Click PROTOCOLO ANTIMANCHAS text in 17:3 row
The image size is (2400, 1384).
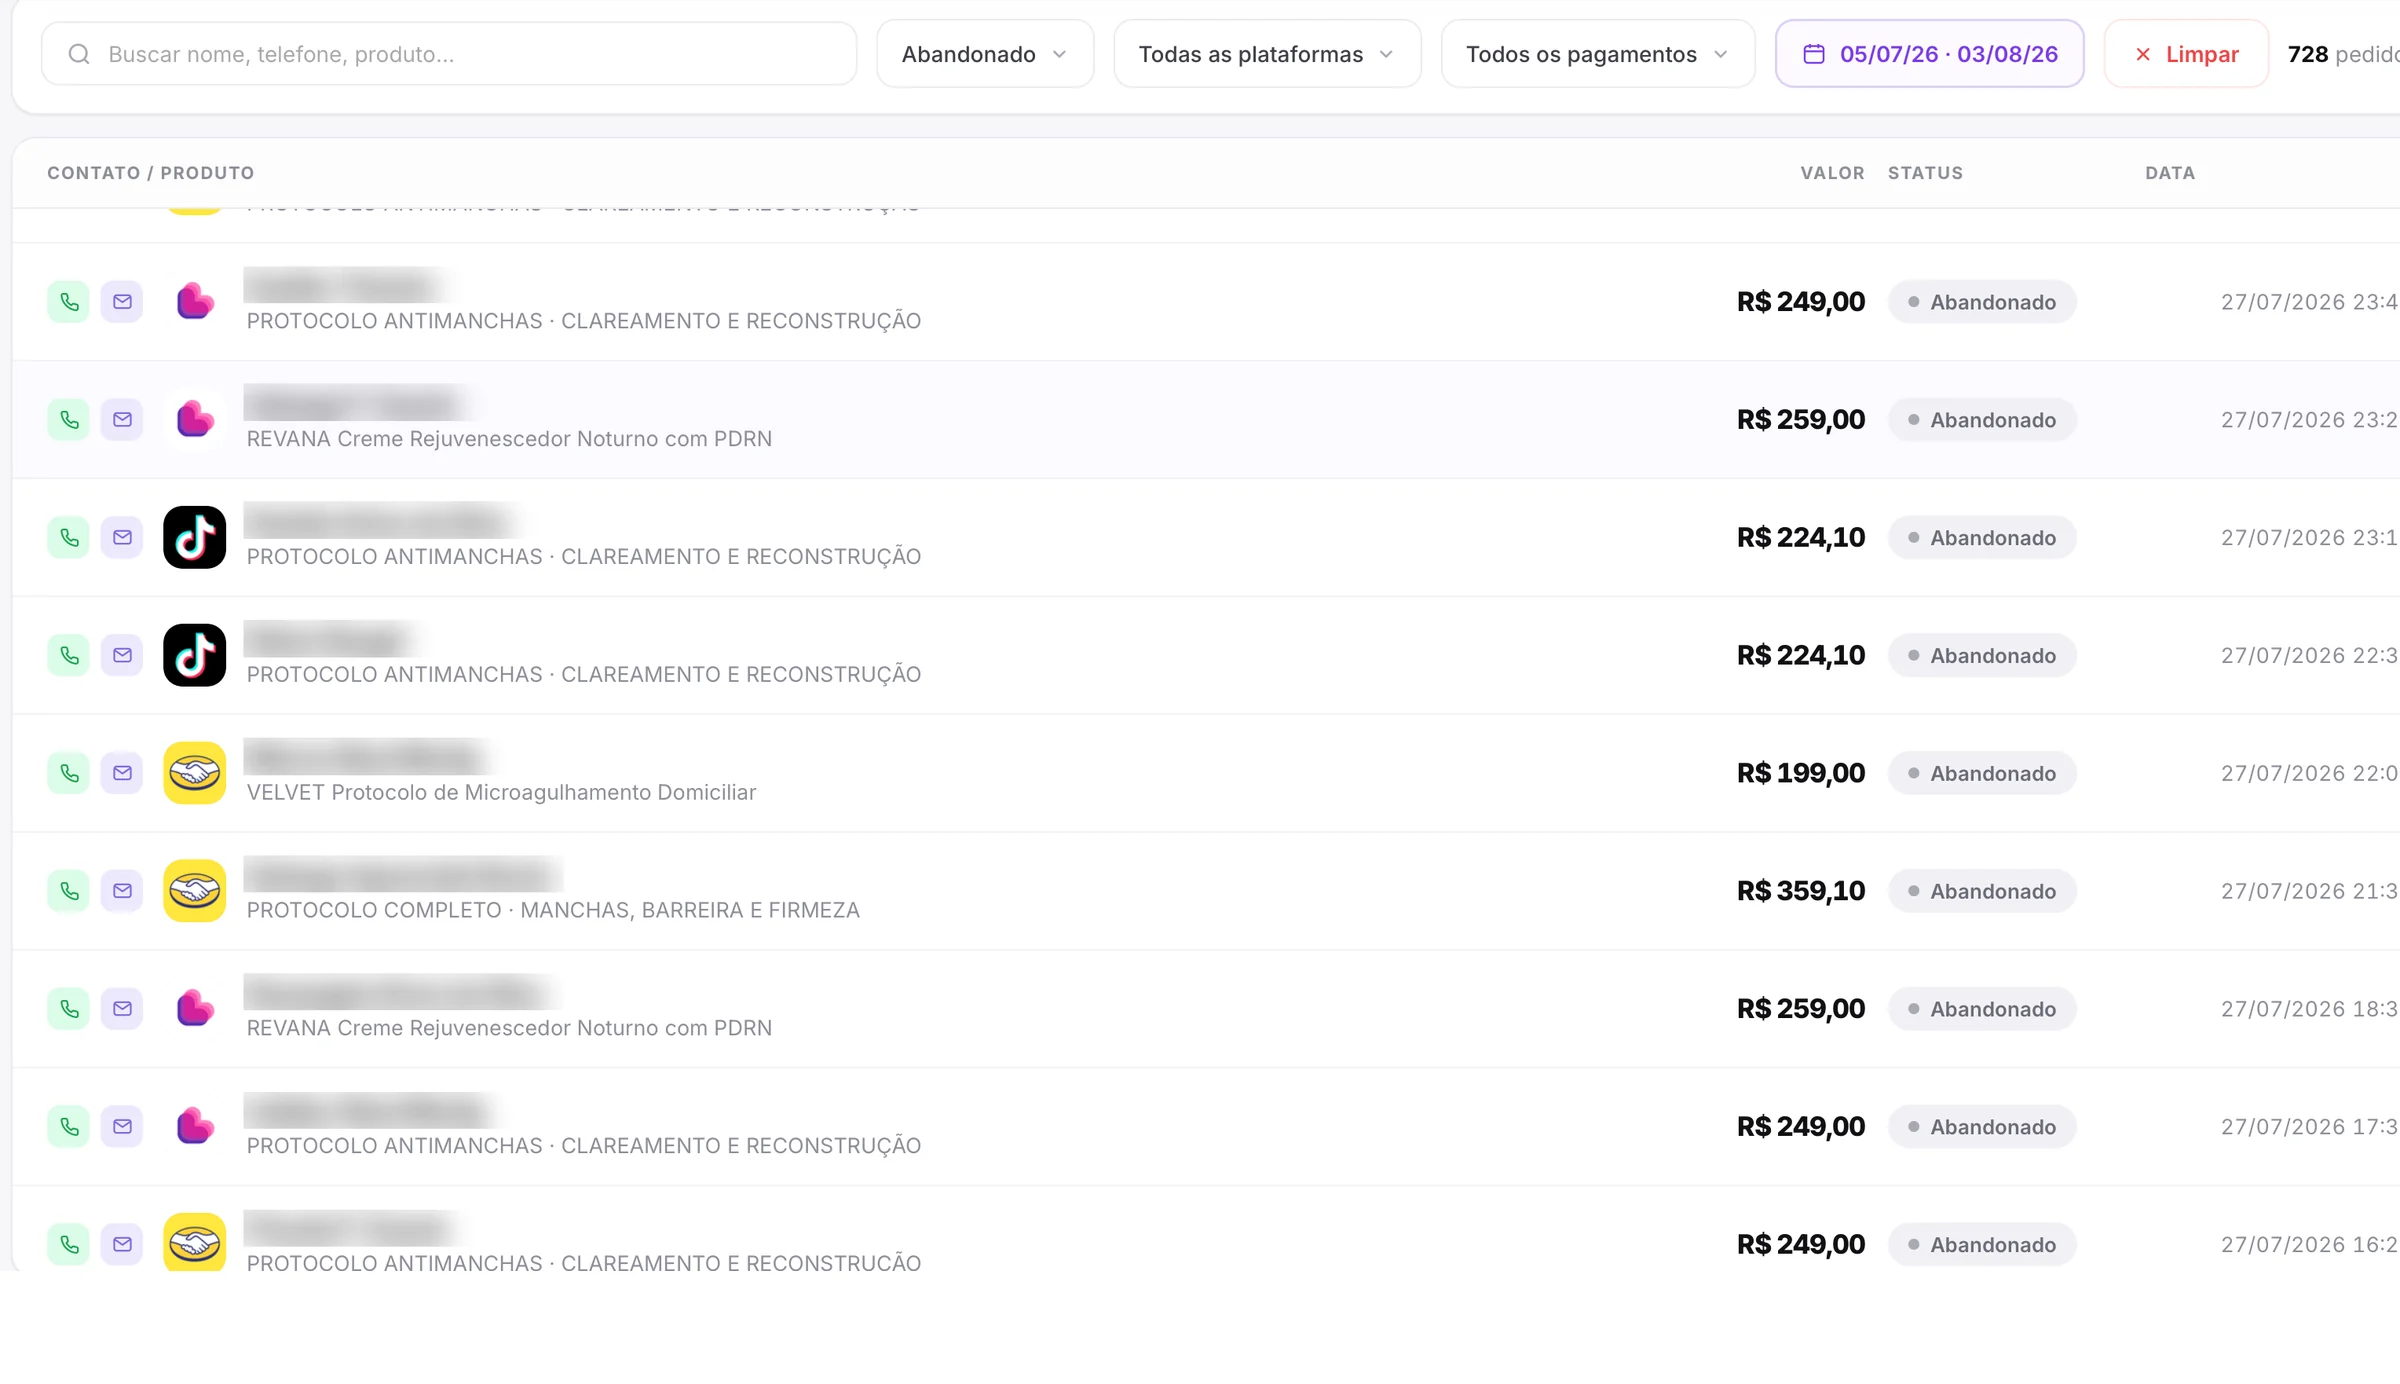[584, 1146]
